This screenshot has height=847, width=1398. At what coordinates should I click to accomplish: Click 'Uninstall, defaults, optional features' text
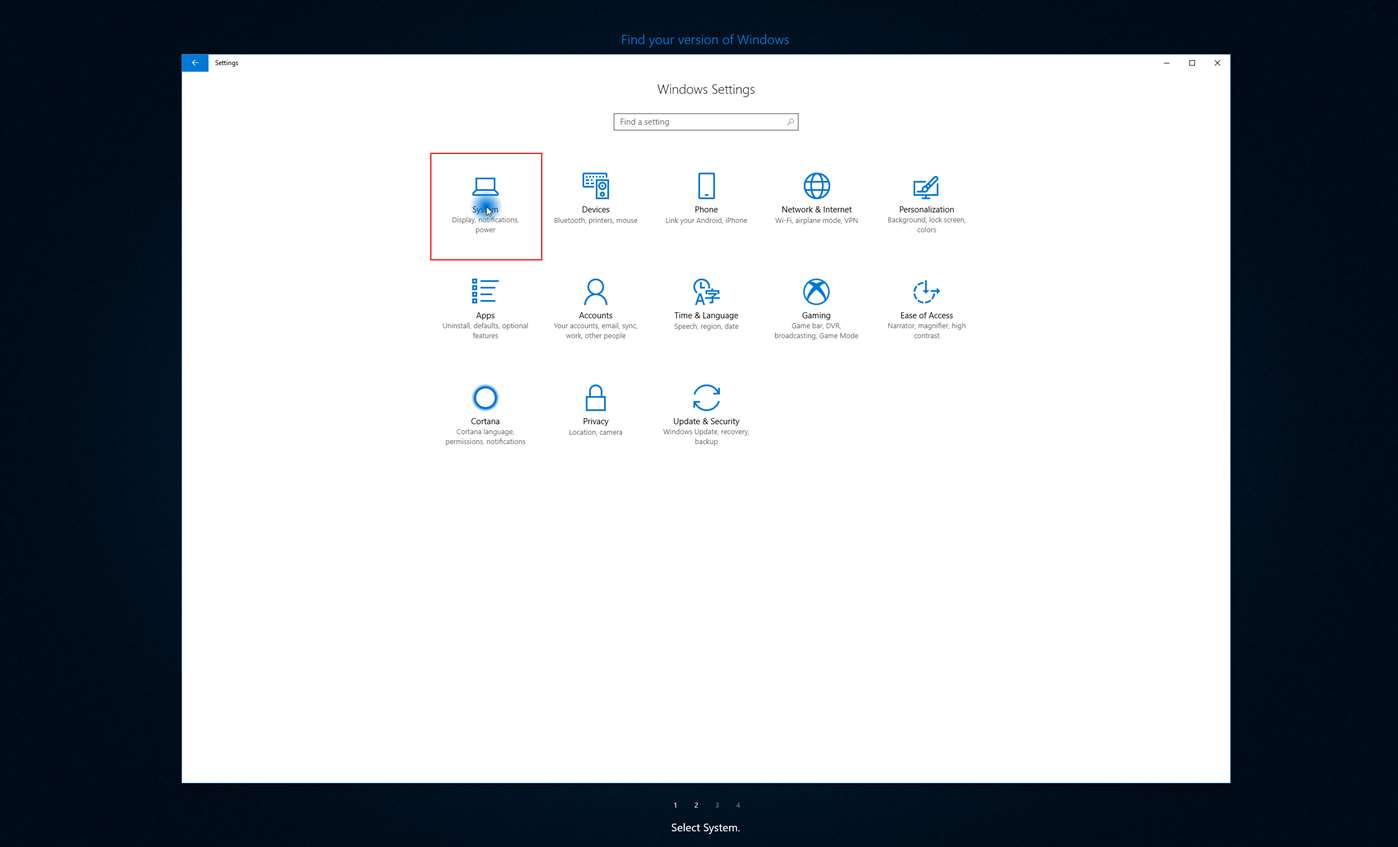(x=485, y=331)
